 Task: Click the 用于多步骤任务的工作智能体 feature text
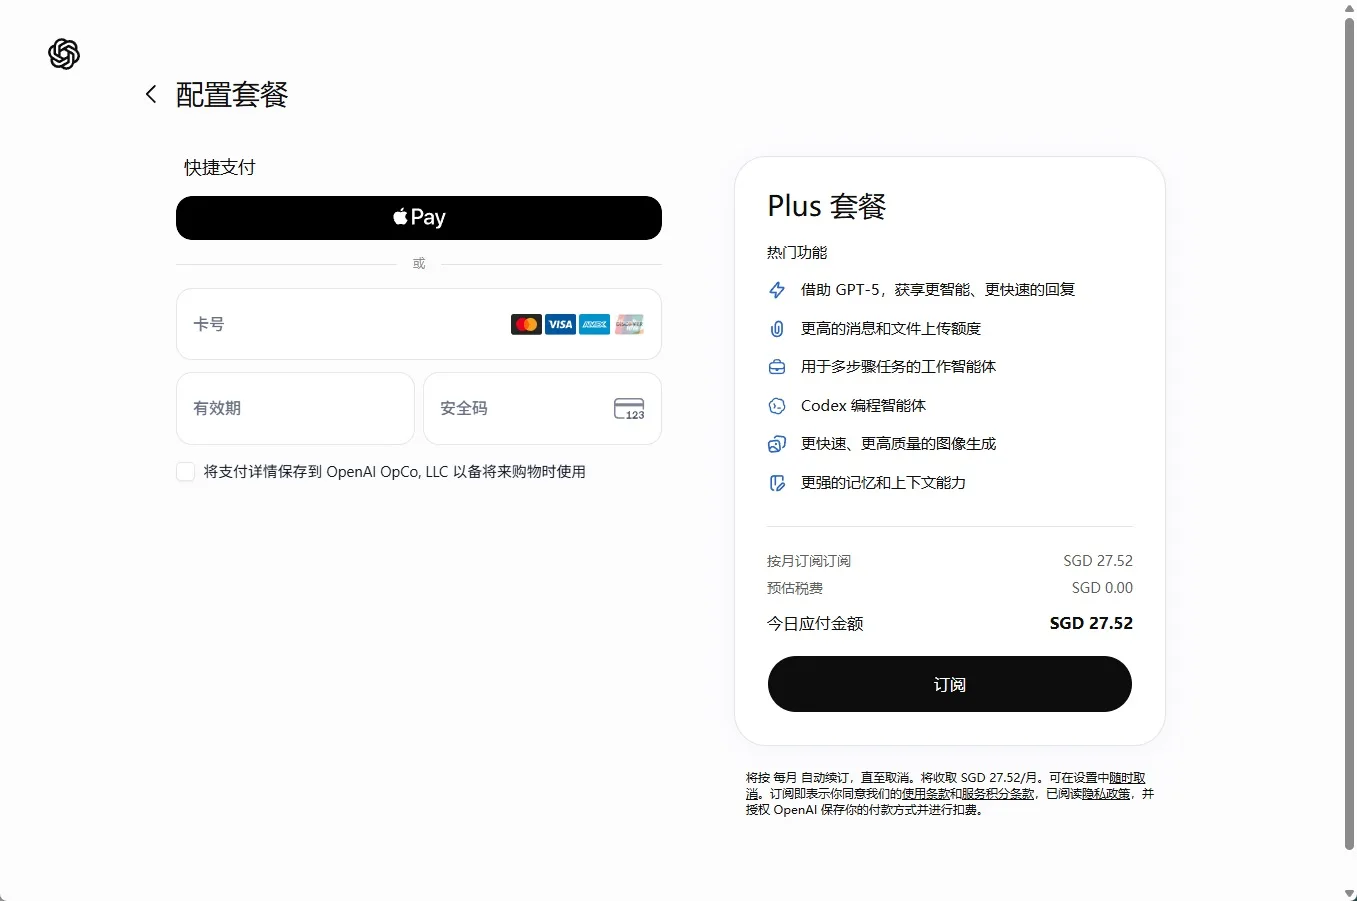898,367
